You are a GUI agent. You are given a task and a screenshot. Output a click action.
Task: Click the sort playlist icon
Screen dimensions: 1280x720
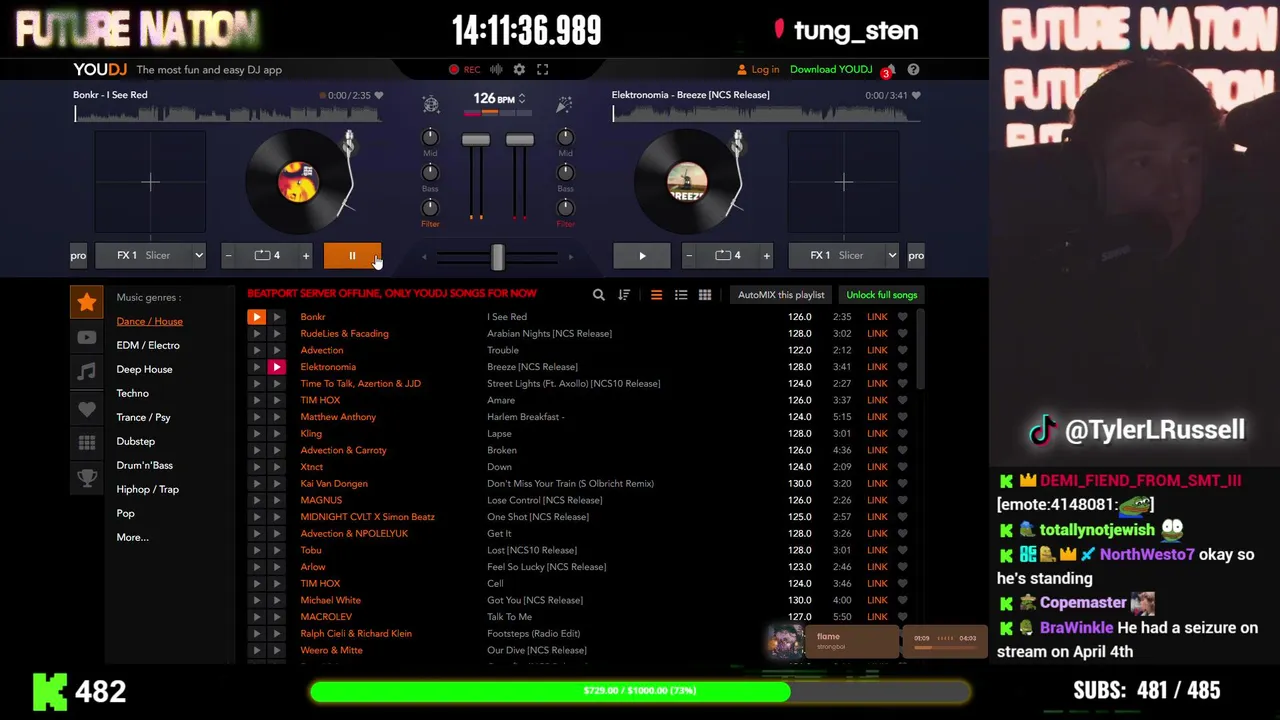tap(624, 295)
